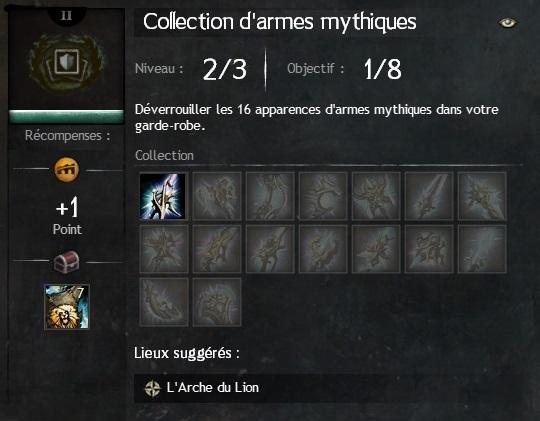Click the orange achievement point arch icon
Screen dimensions: 540x421
[x=66, y=170]
